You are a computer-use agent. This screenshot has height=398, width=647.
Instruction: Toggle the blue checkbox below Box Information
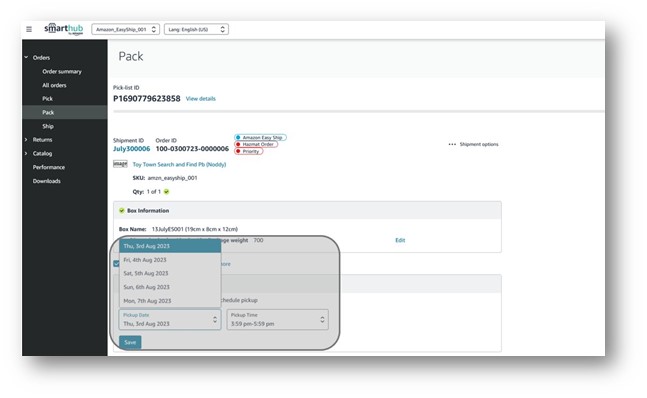[116, 264]
